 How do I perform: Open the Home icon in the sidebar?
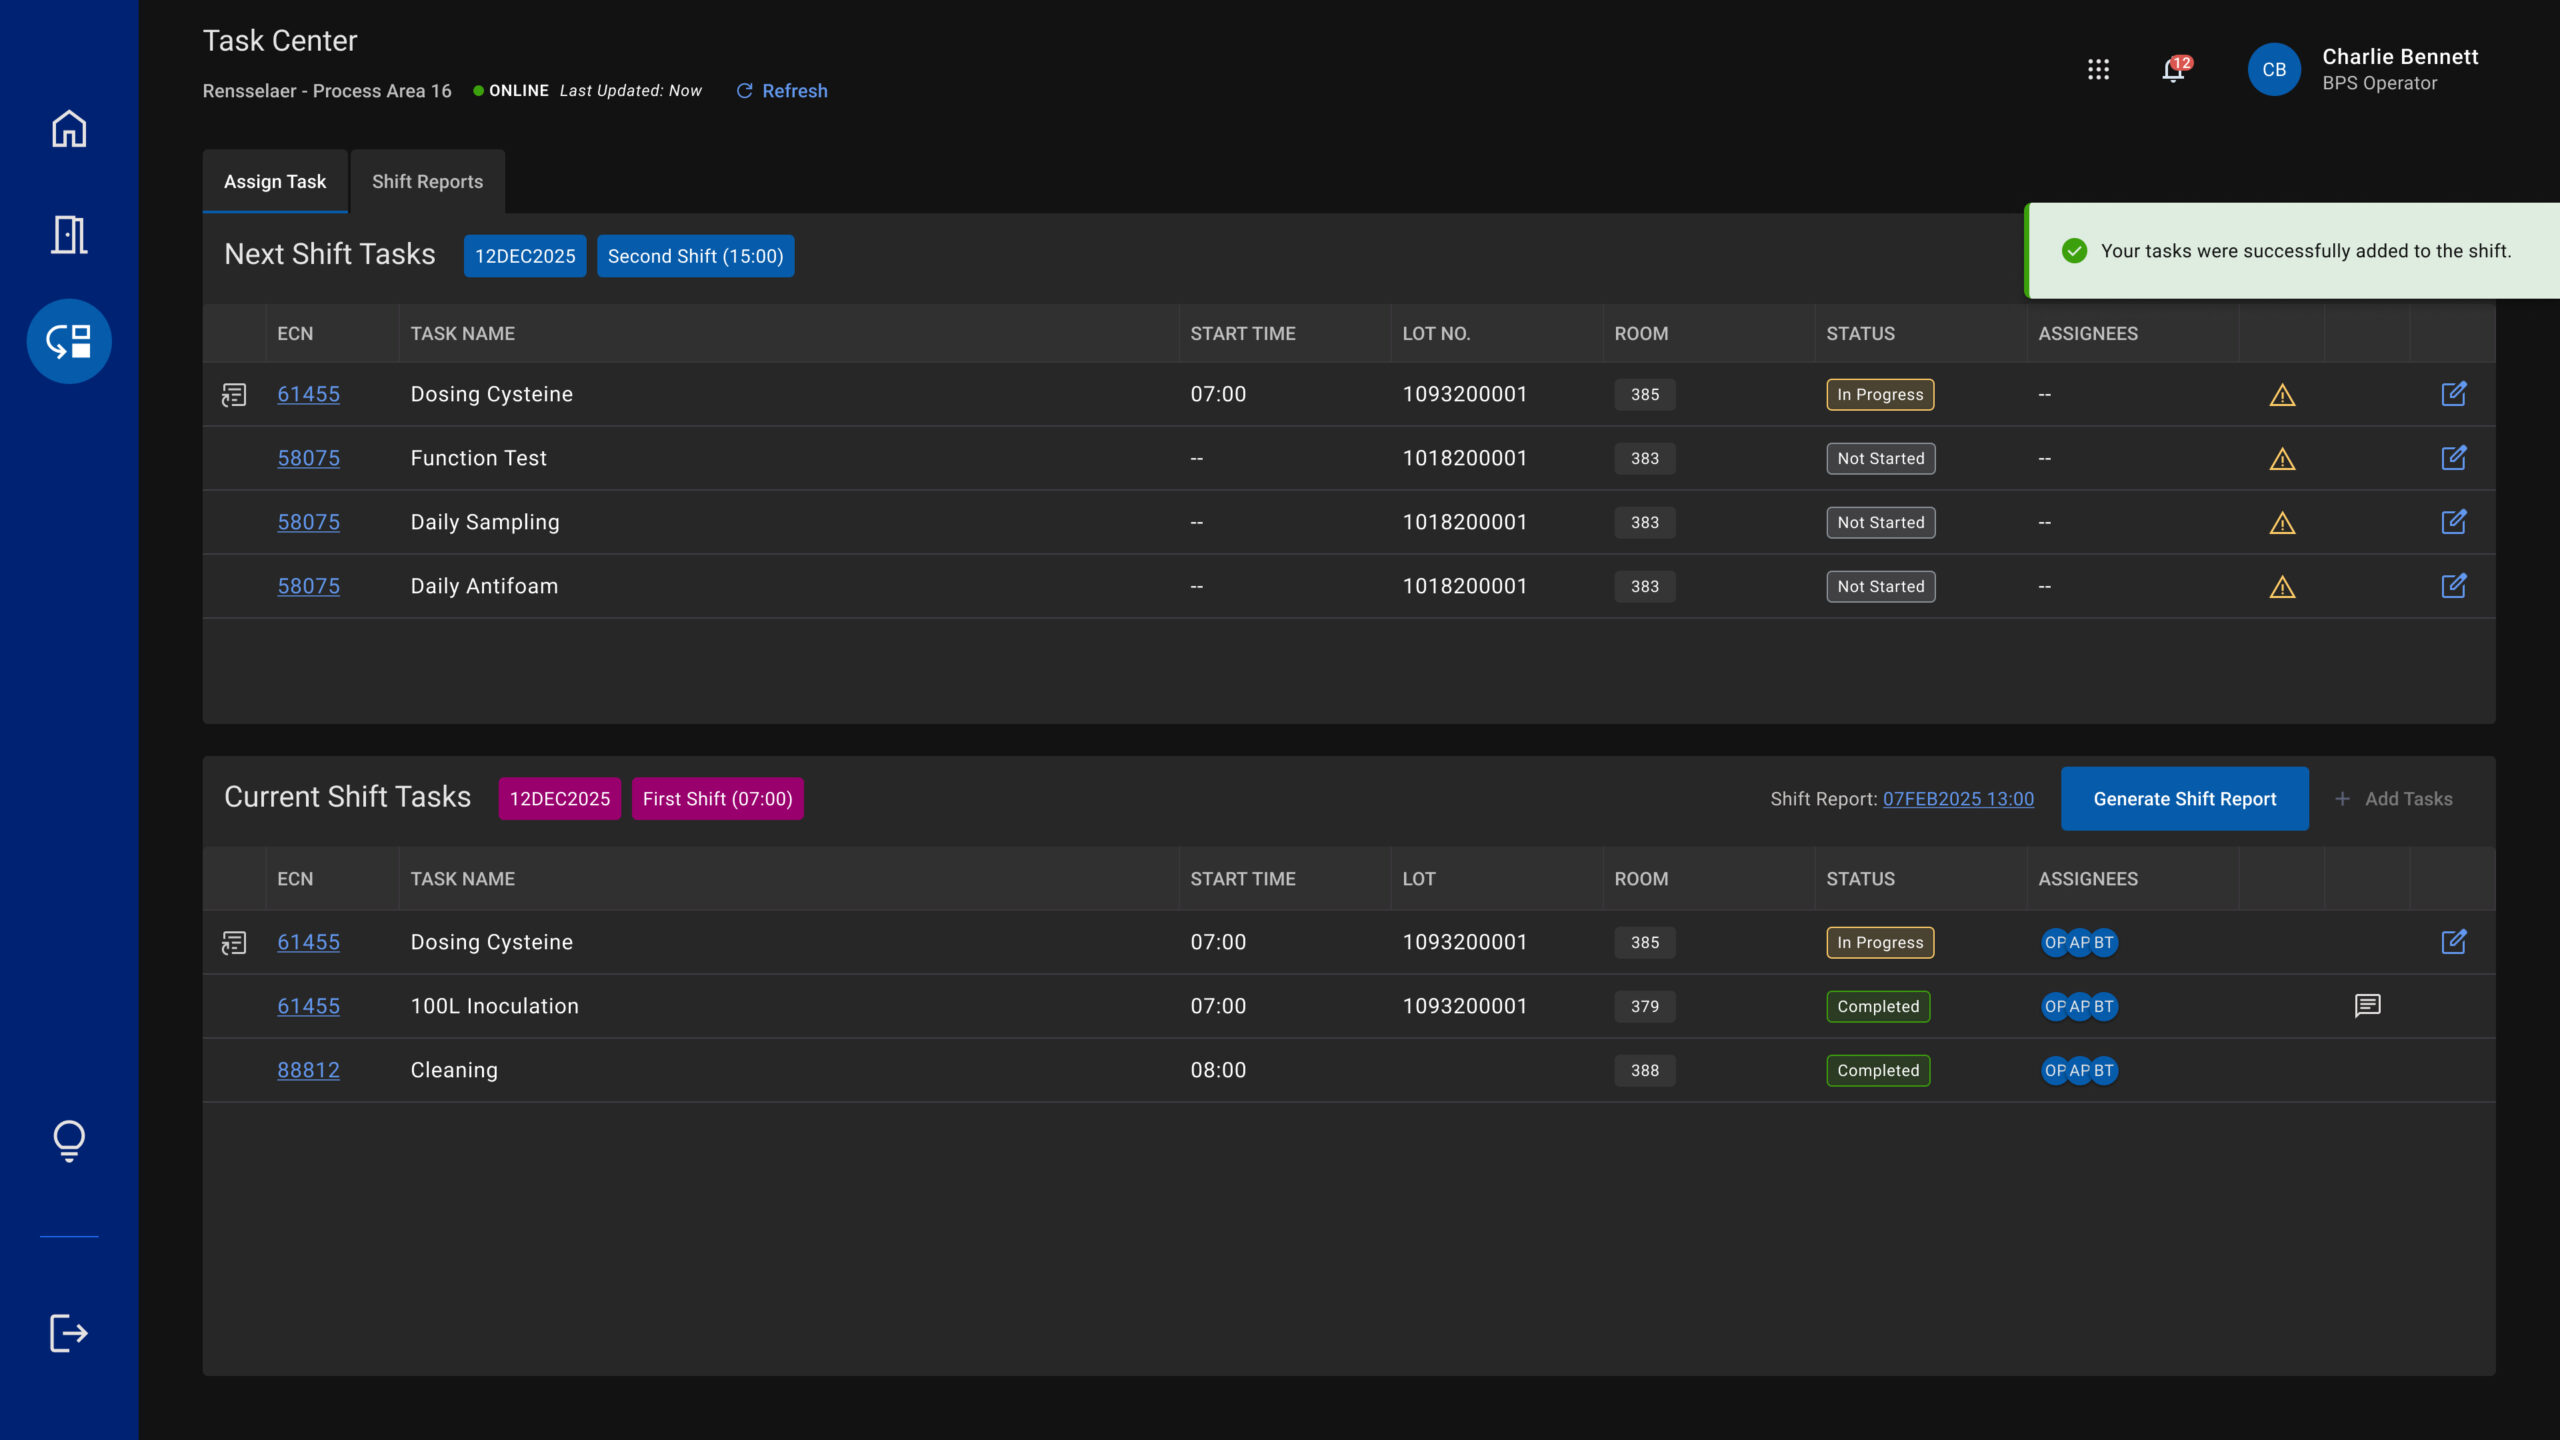[69, 129]
